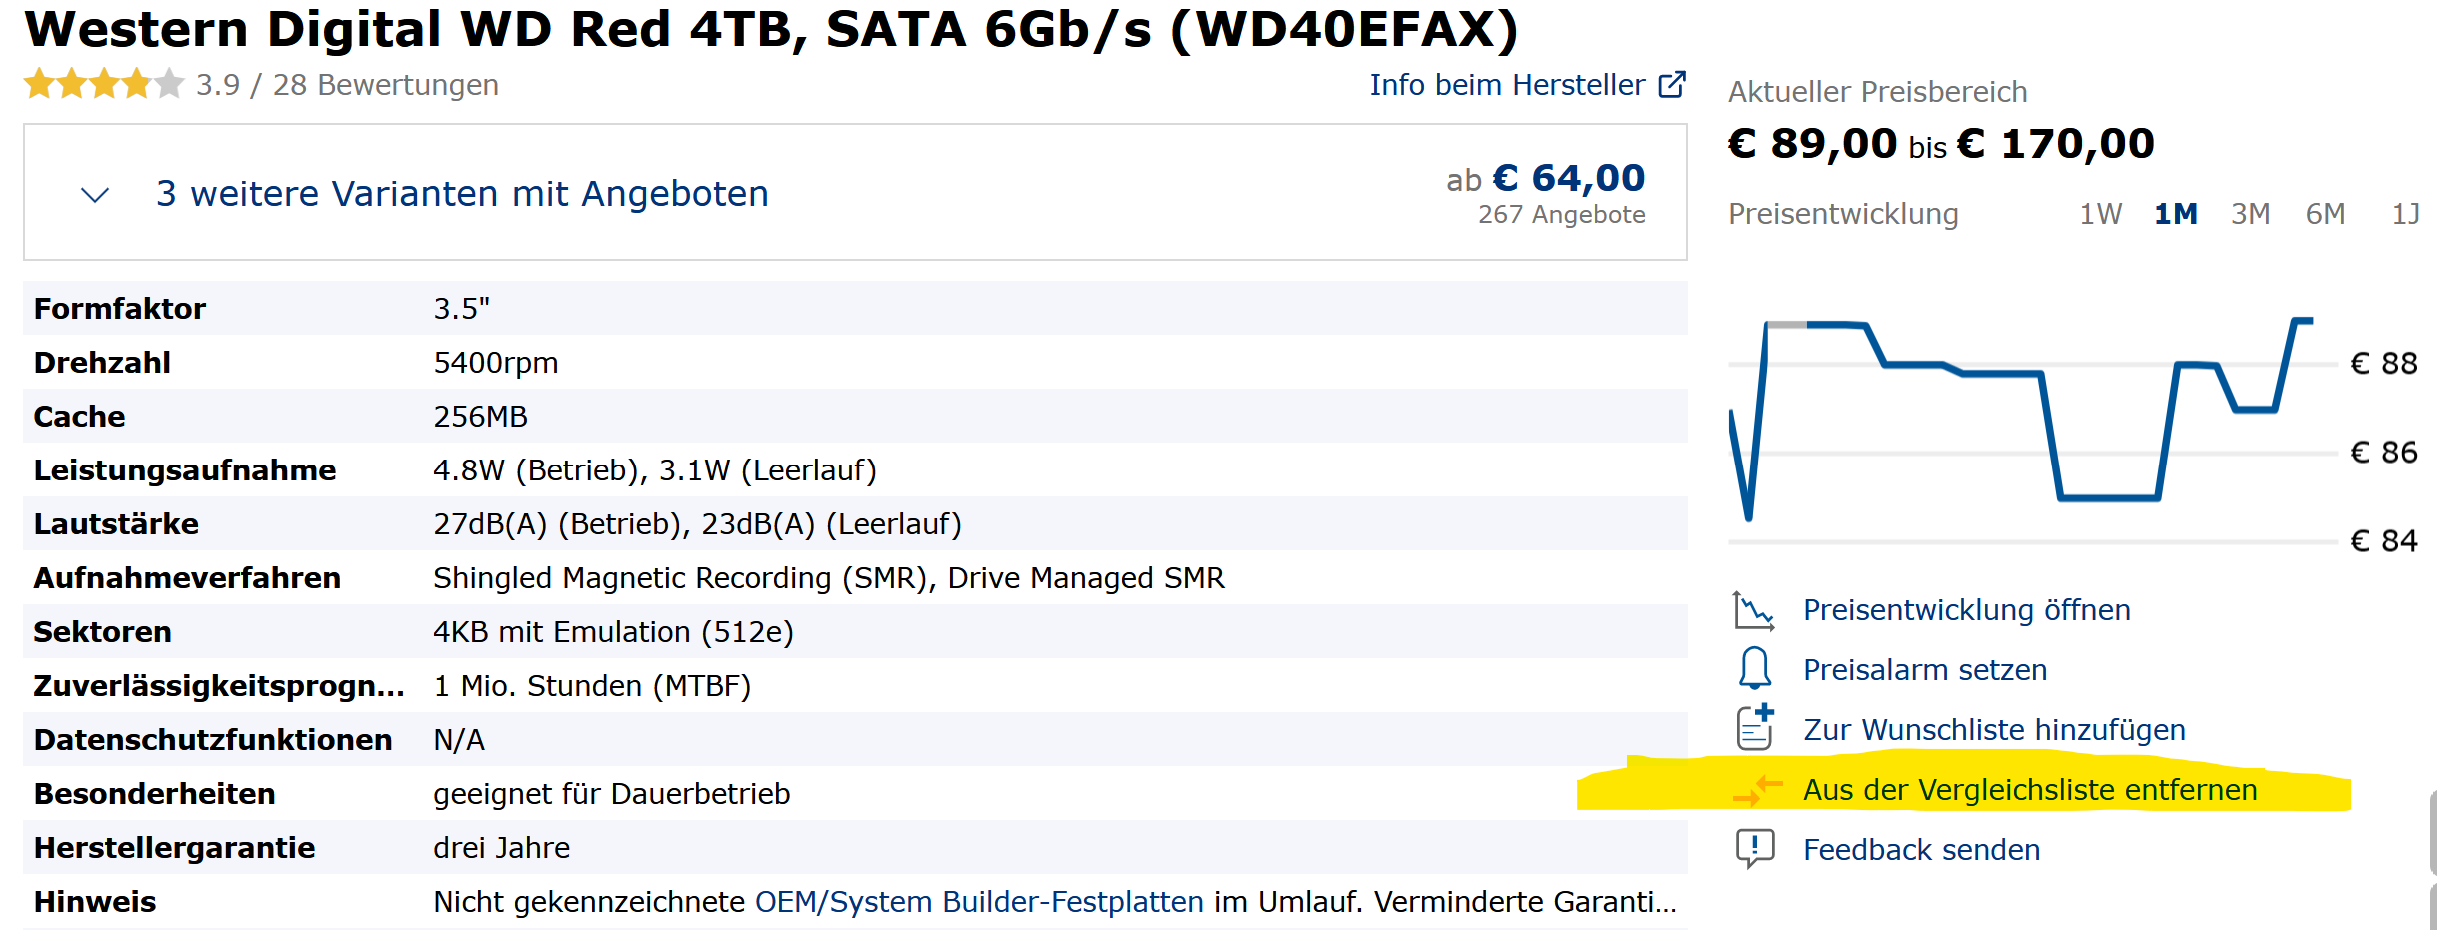Open '3 weitere Varianten mit Angeboten'
This screenshot has width=2437, height=930.
coord(462,194)
